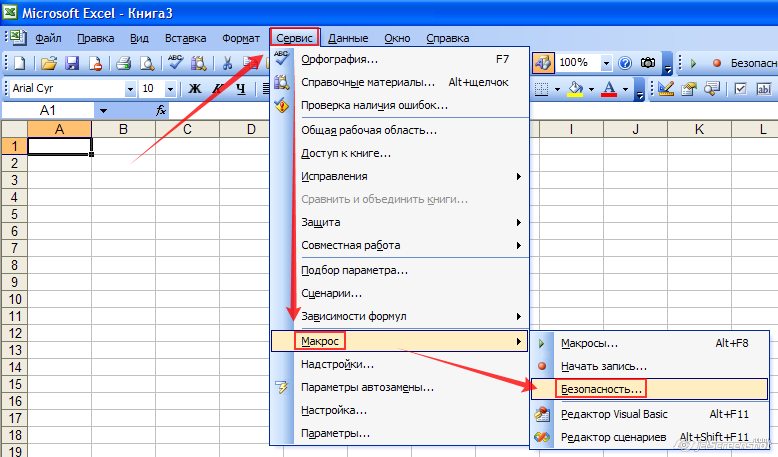Viewport: 778px width, 457px height.
Task: Open font name Arial Cyr dropdown
Action: 130,89
